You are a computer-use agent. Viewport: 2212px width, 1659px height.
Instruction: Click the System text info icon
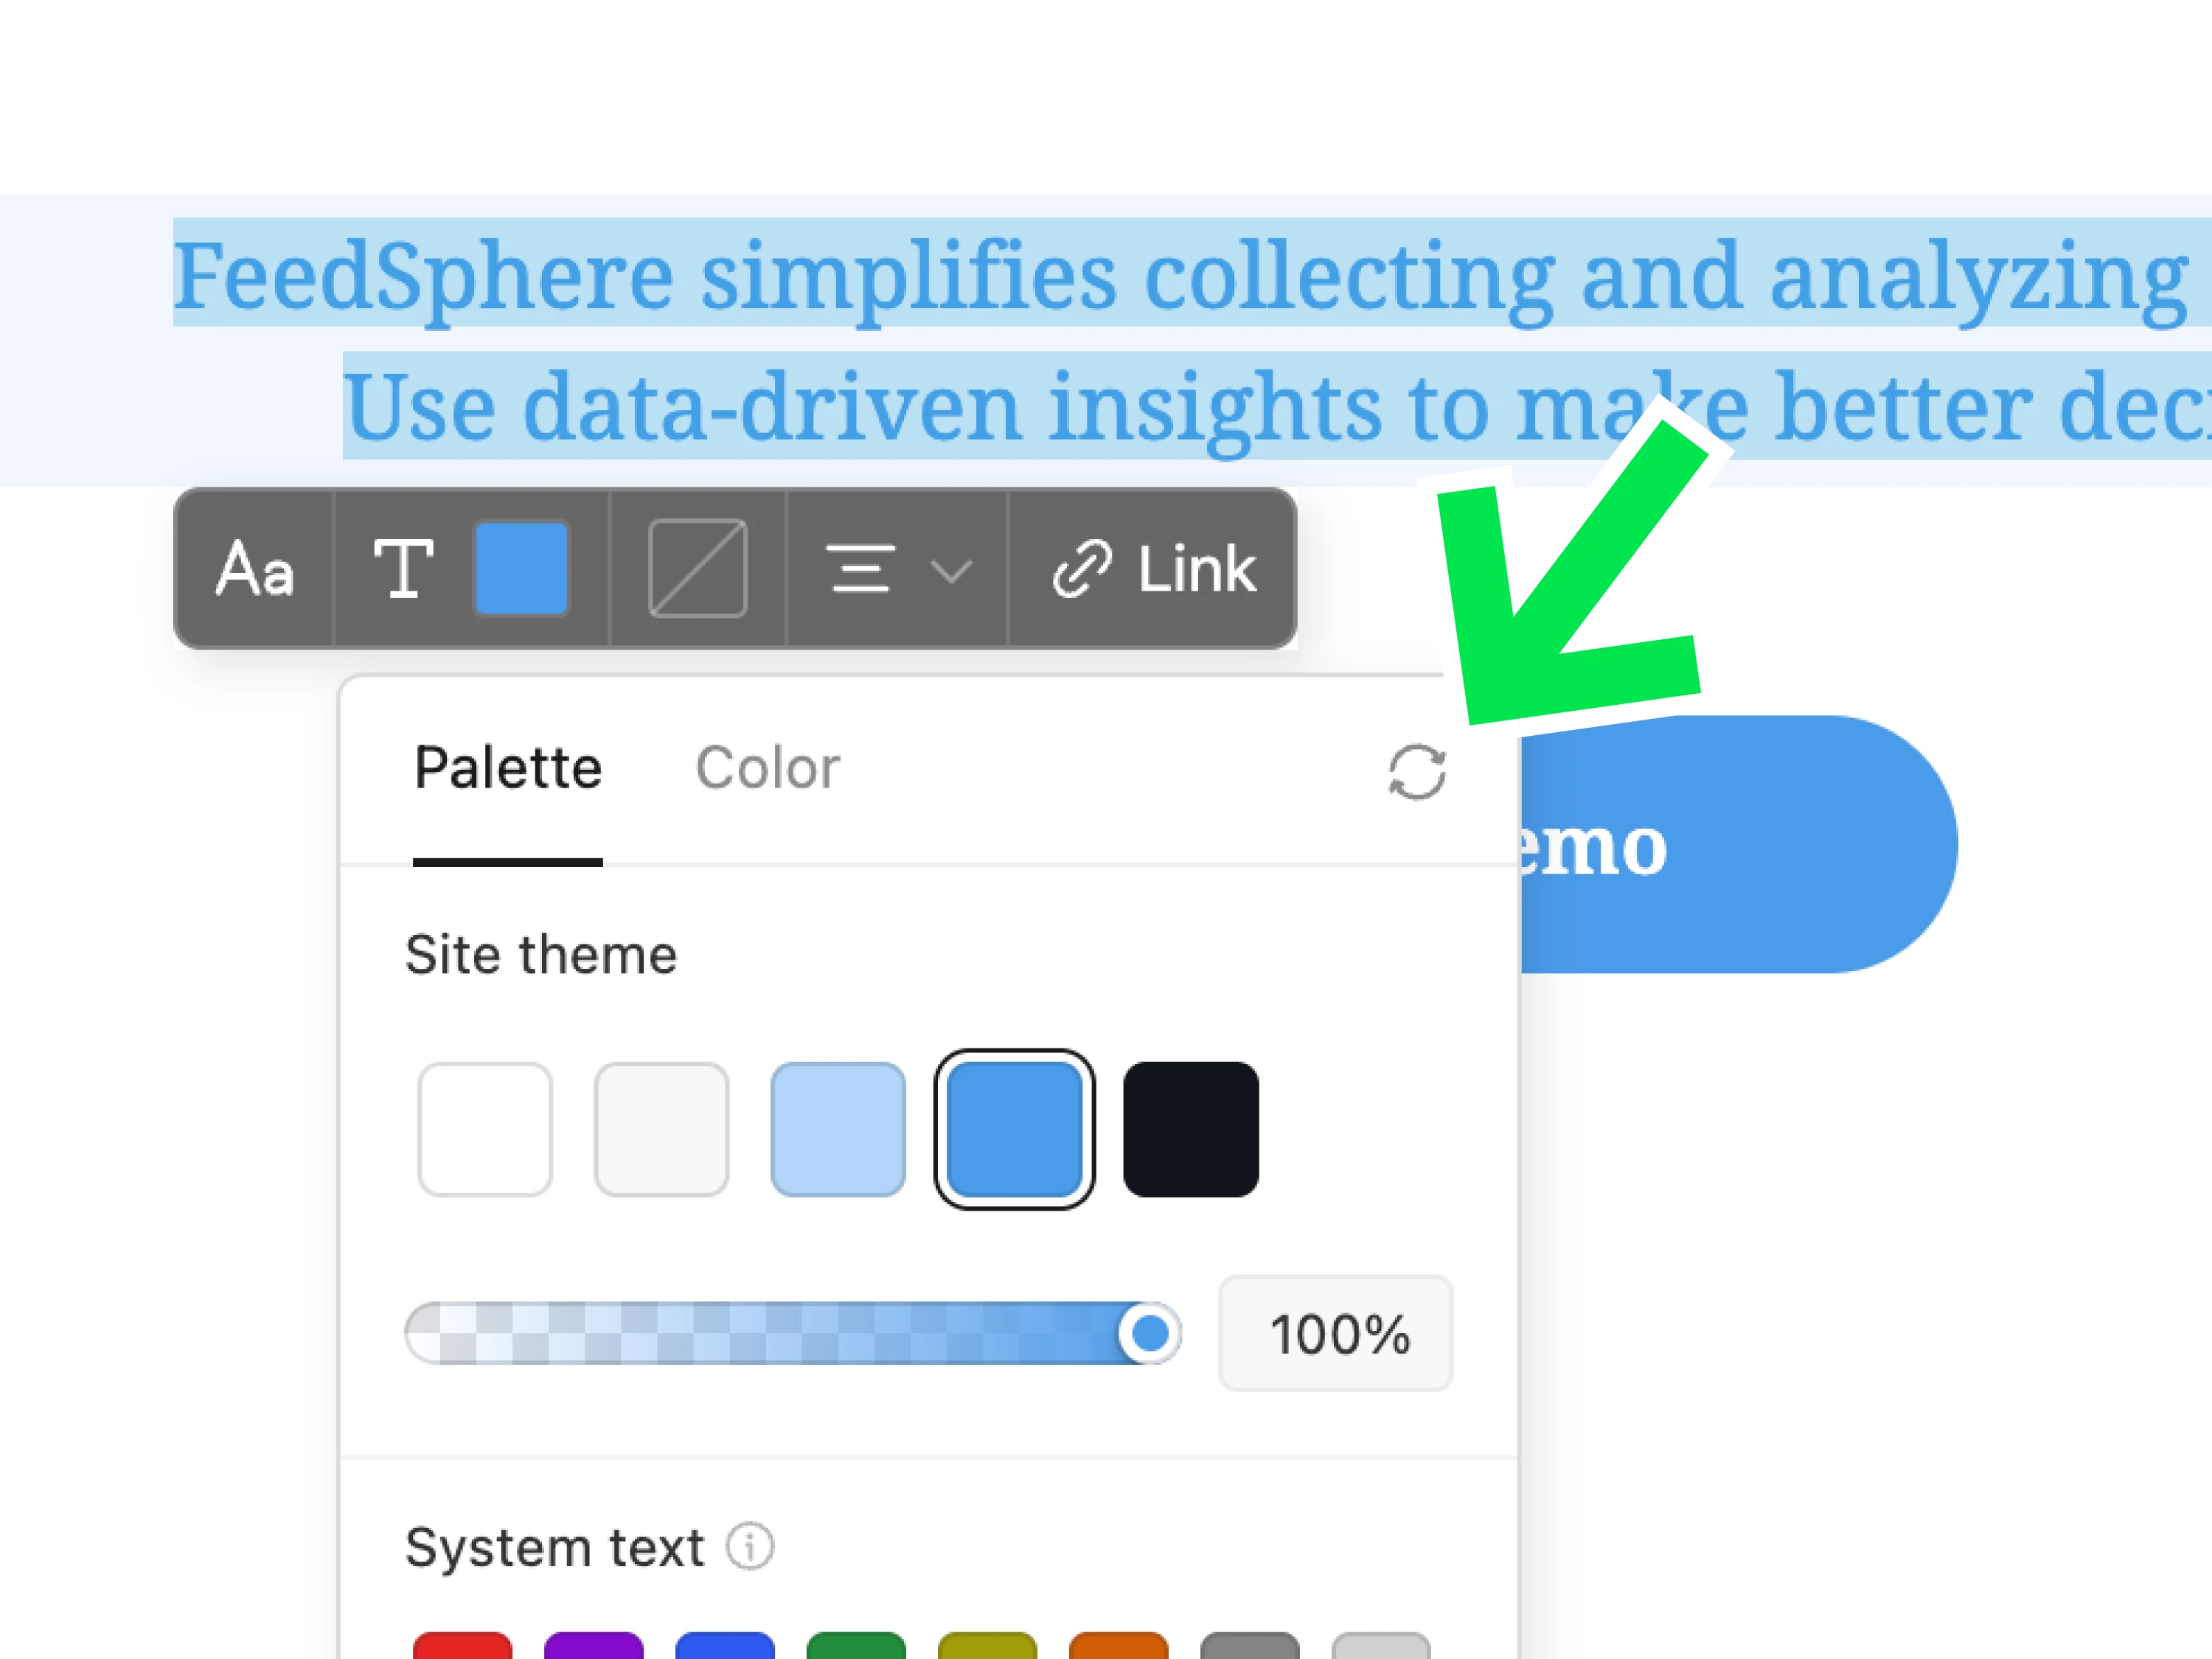click(750, 1547)
